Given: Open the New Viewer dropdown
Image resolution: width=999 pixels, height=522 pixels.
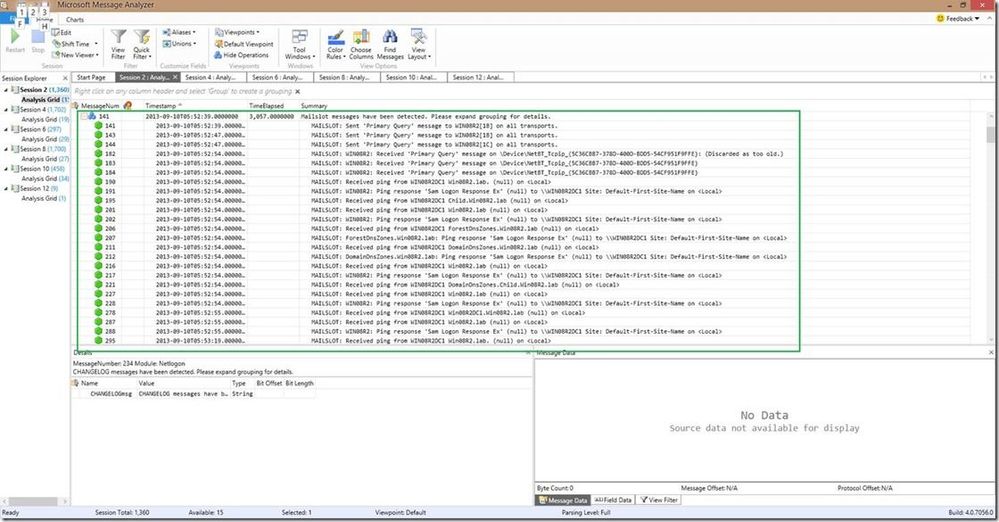Looking at the screenshot, I should pos(75,55).
